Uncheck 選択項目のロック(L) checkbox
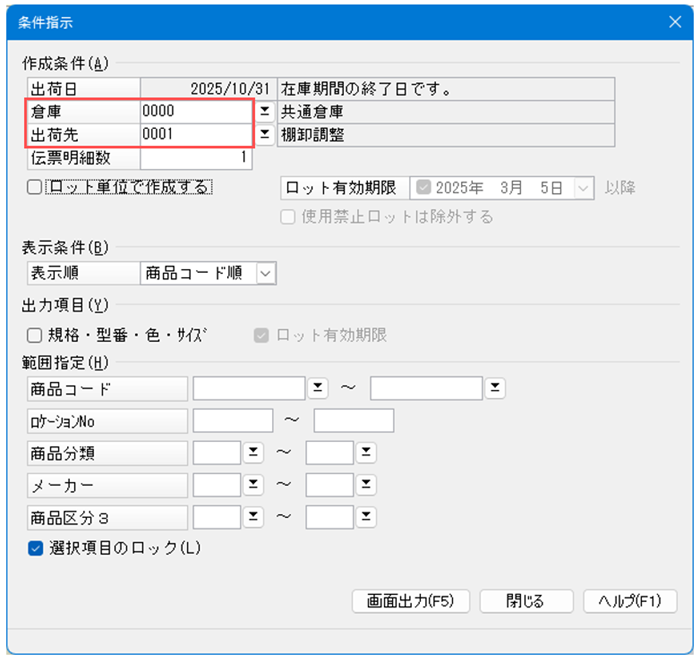700x661 pixels. coord(35,548)
